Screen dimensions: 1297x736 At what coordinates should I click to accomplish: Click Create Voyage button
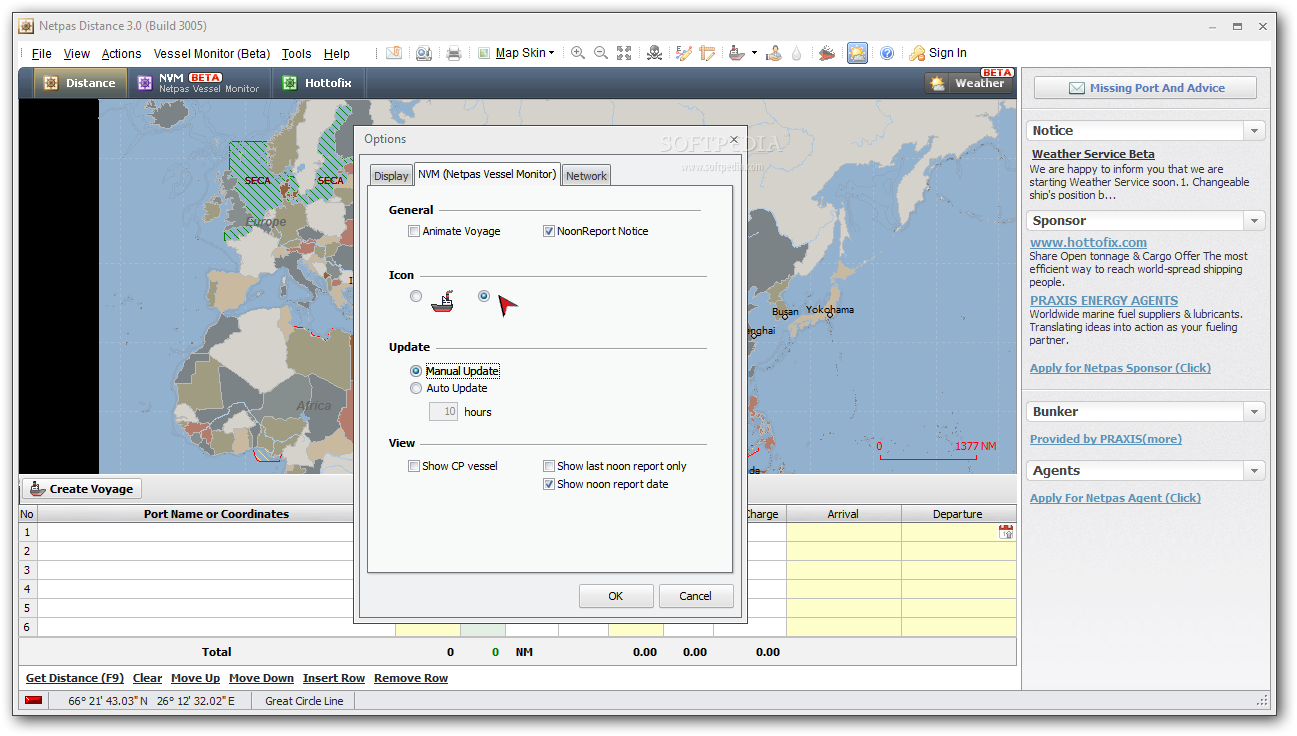(82, 489)
